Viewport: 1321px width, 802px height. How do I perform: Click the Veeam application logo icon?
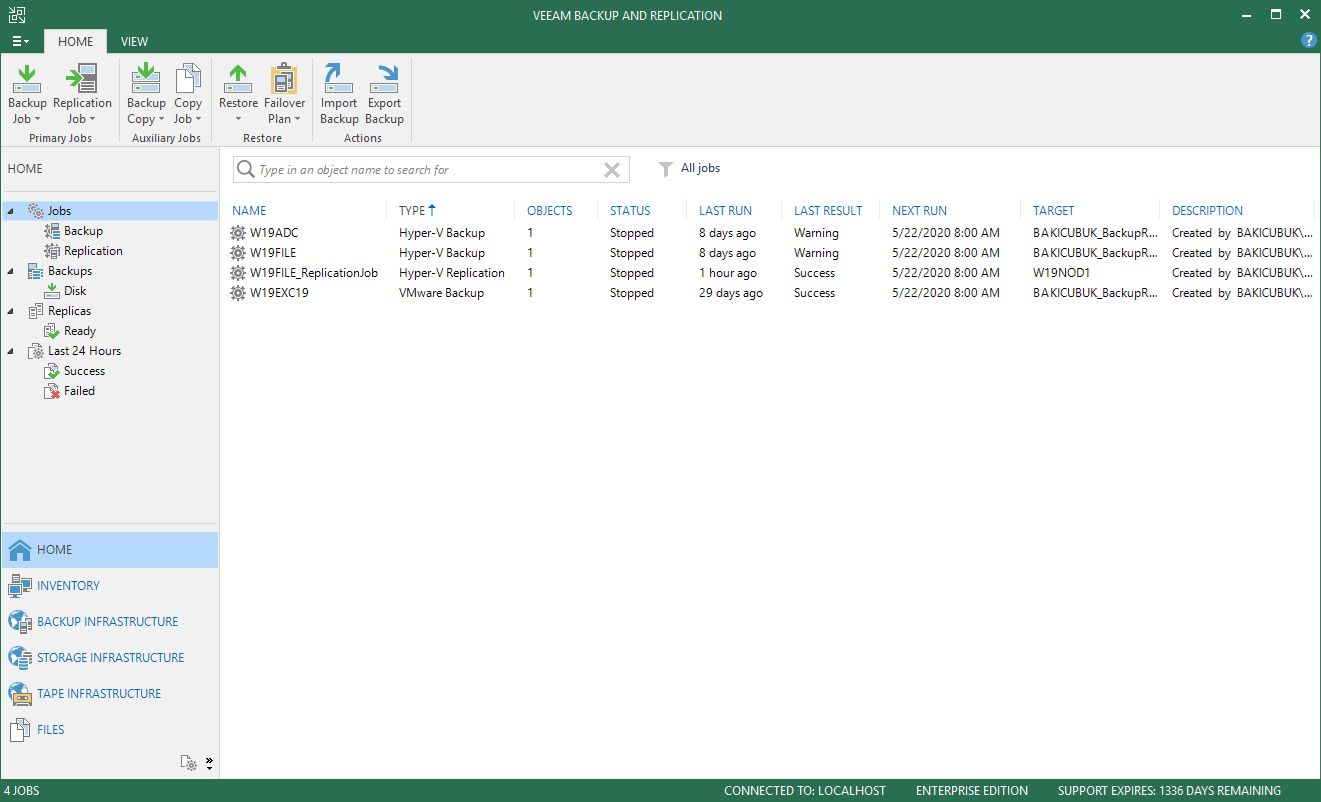coord(17,15)
